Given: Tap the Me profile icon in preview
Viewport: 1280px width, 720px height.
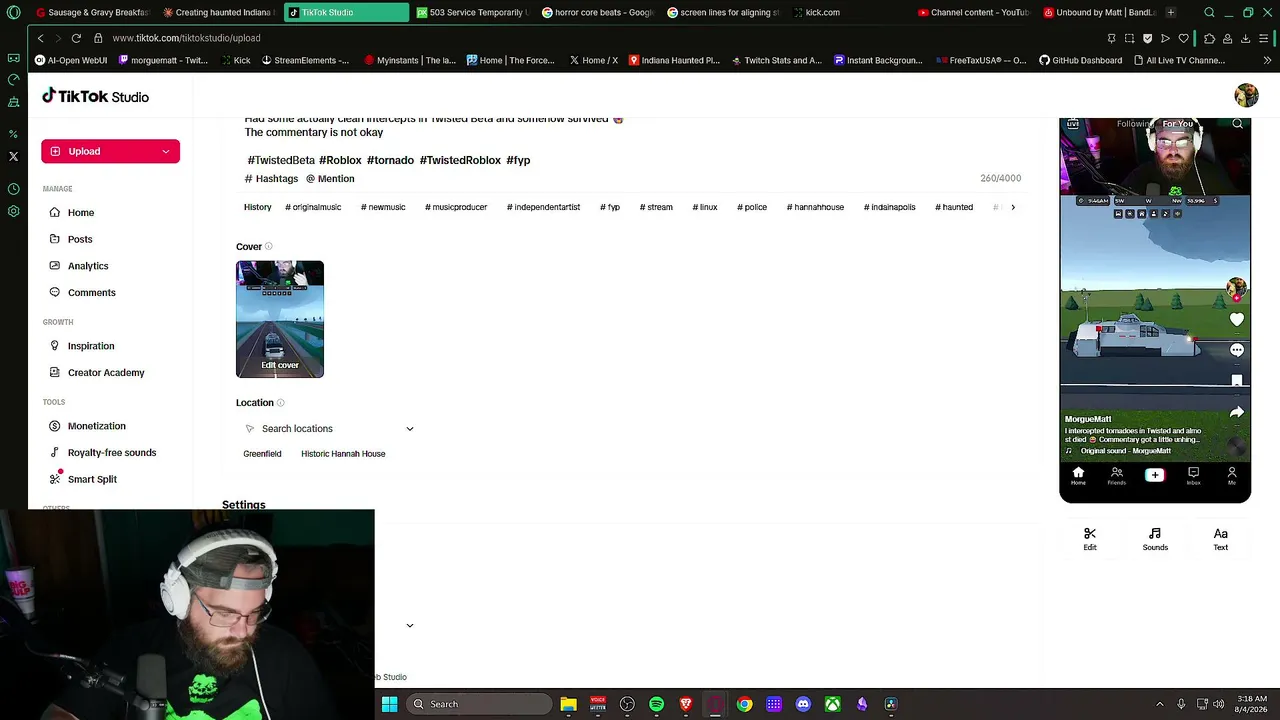Looking at the screenshot, I should click(x=1232, y=476).
